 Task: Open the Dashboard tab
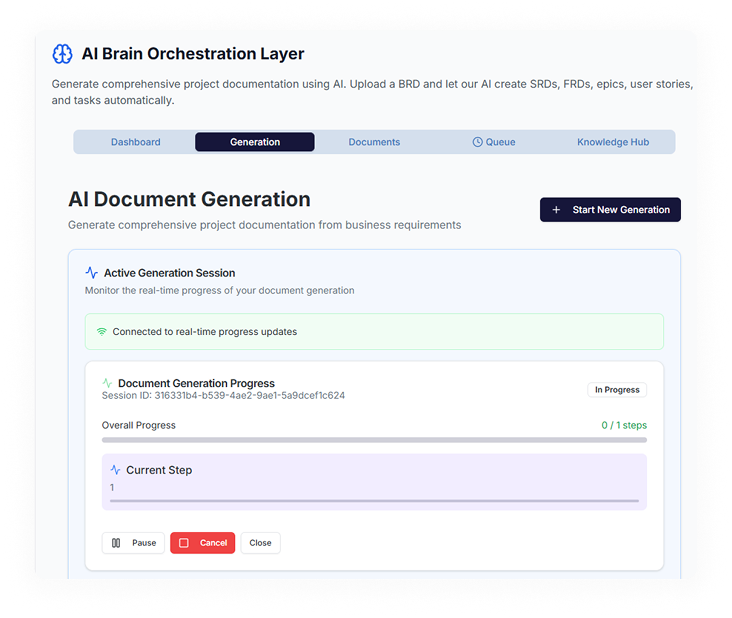click(135, 142)
